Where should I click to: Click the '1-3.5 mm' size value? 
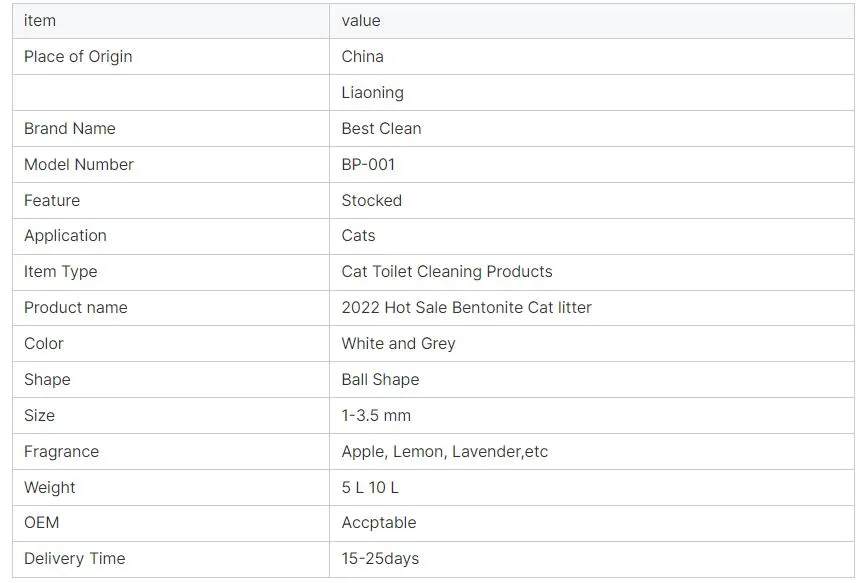point(376,415)
